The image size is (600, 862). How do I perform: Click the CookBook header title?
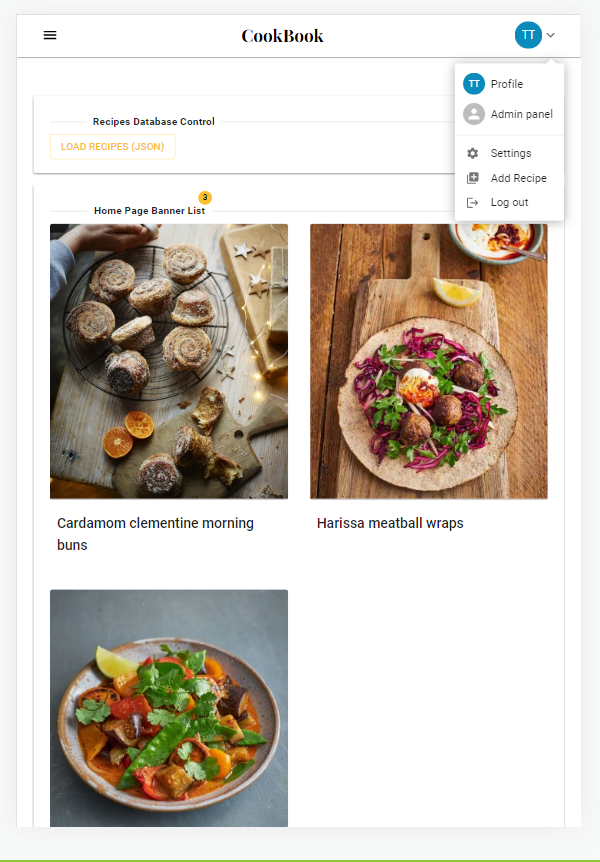282,35
